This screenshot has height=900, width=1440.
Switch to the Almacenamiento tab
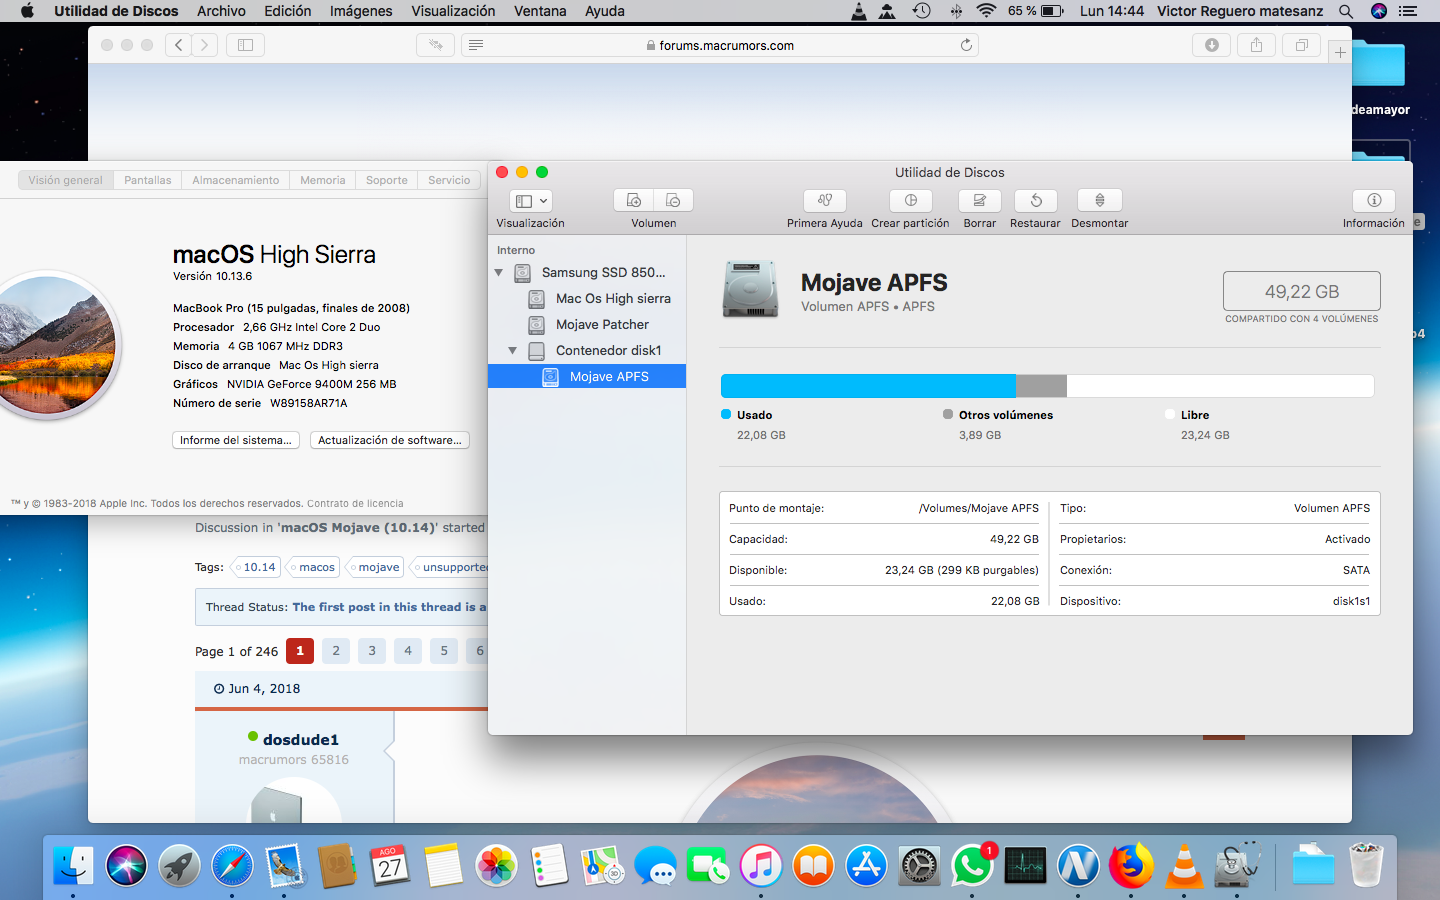point(236,180)
